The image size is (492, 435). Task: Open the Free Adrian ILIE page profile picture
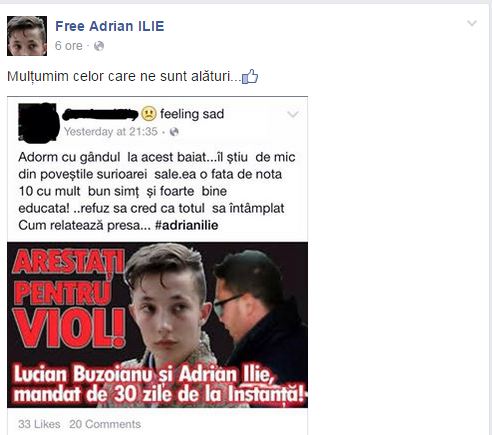[x=27, y=36]
